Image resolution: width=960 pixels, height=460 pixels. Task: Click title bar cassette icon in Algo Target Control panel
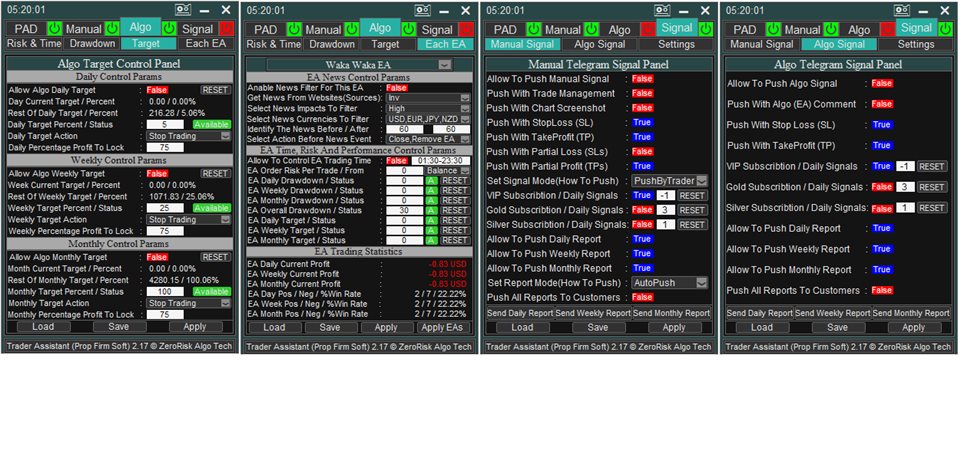tap(183, 9)
